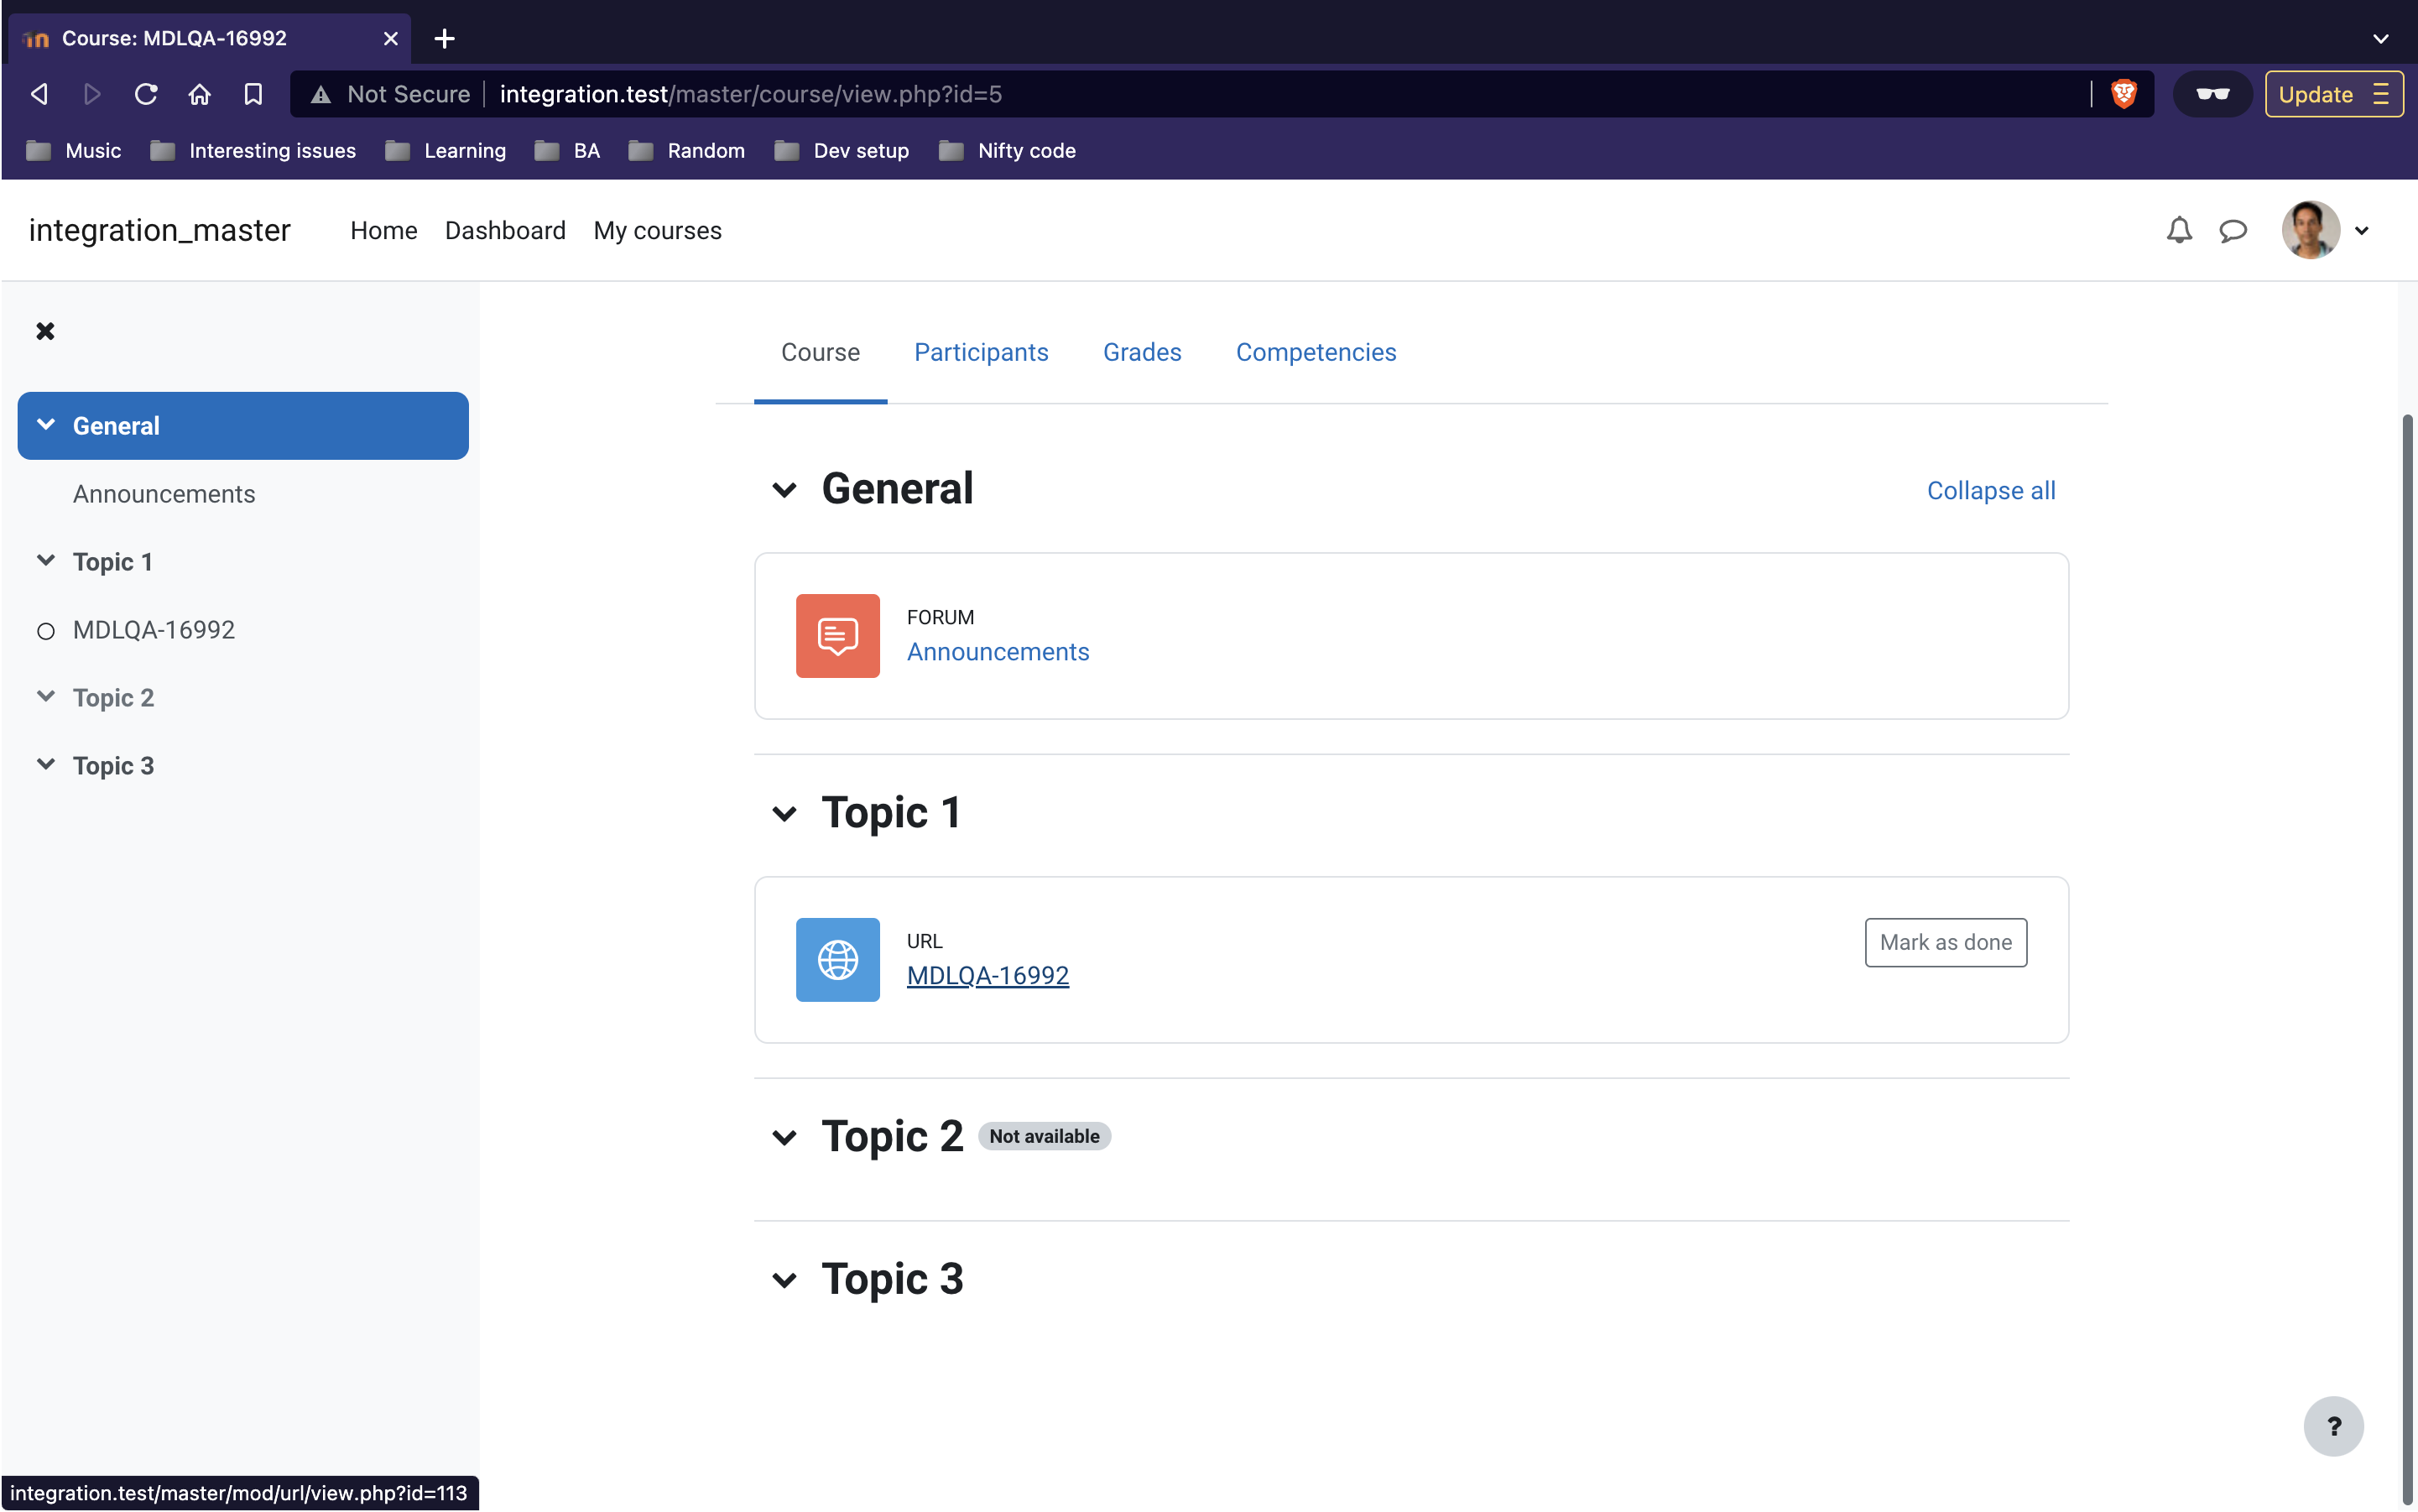Mark MDLQA-16992 as done

pyautogui.click(x=1945, y=942)
